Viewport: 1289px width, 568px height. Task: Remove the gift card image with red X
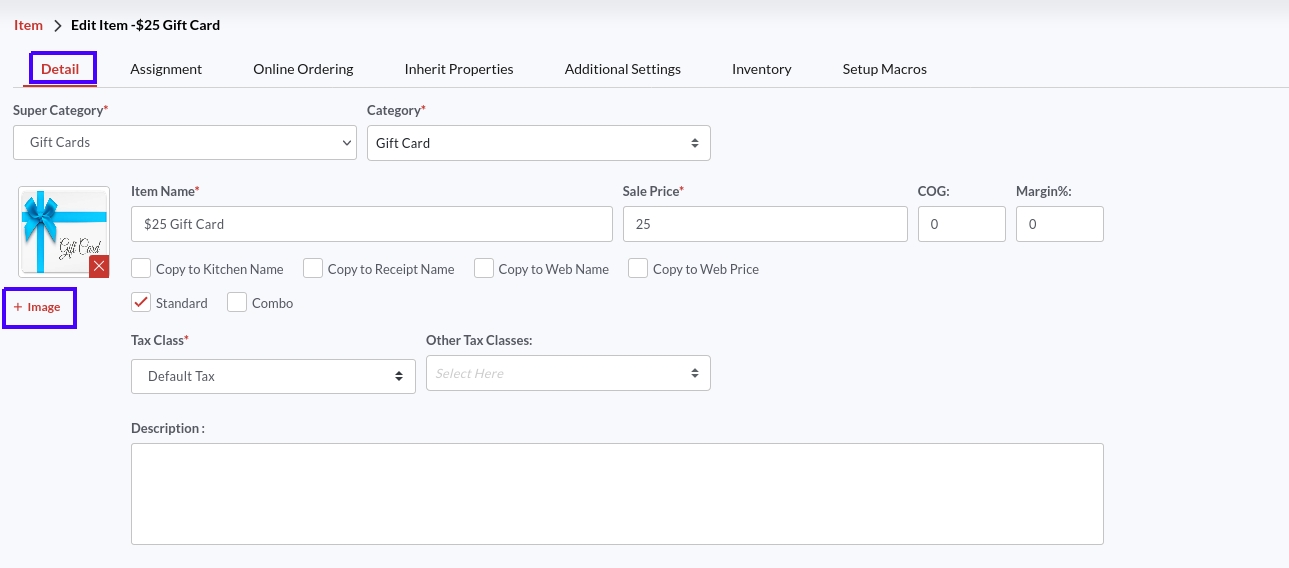(x=99, y=266)
